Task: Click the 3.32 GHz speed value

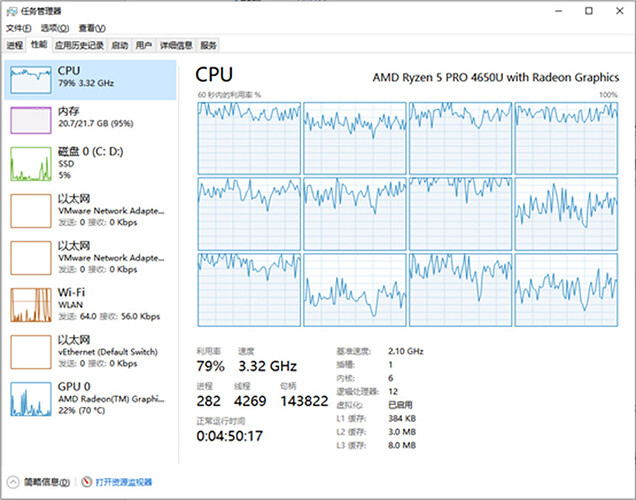Action: point(267,366)
